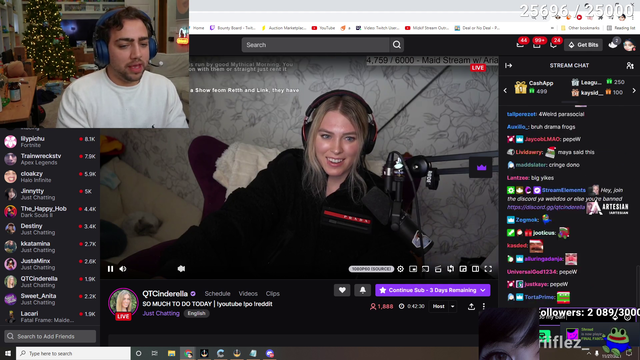Open Jinnytty channel in sidebar
Viewport: 640px width, 360px height.
(50, 194)
